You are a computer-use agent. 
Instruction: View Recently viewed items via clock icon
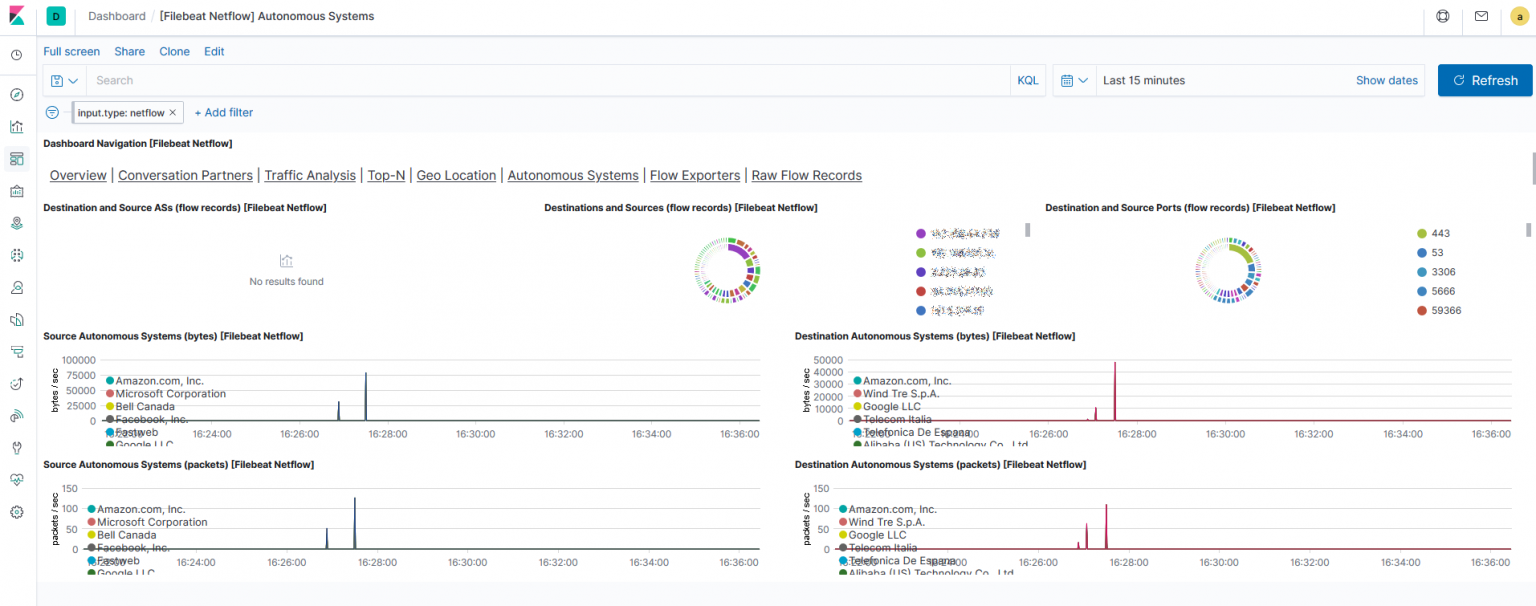pyautogui.click(x=16, y=55)
